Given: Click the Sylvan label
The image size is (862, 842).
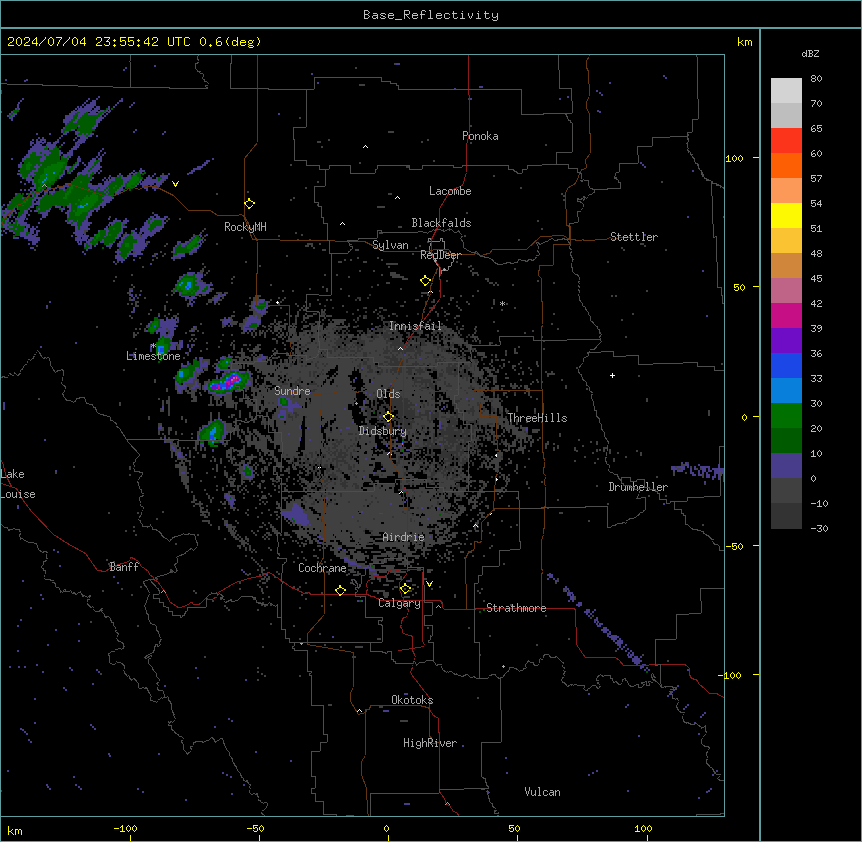Looking at the screenshot, I should 390,245.
